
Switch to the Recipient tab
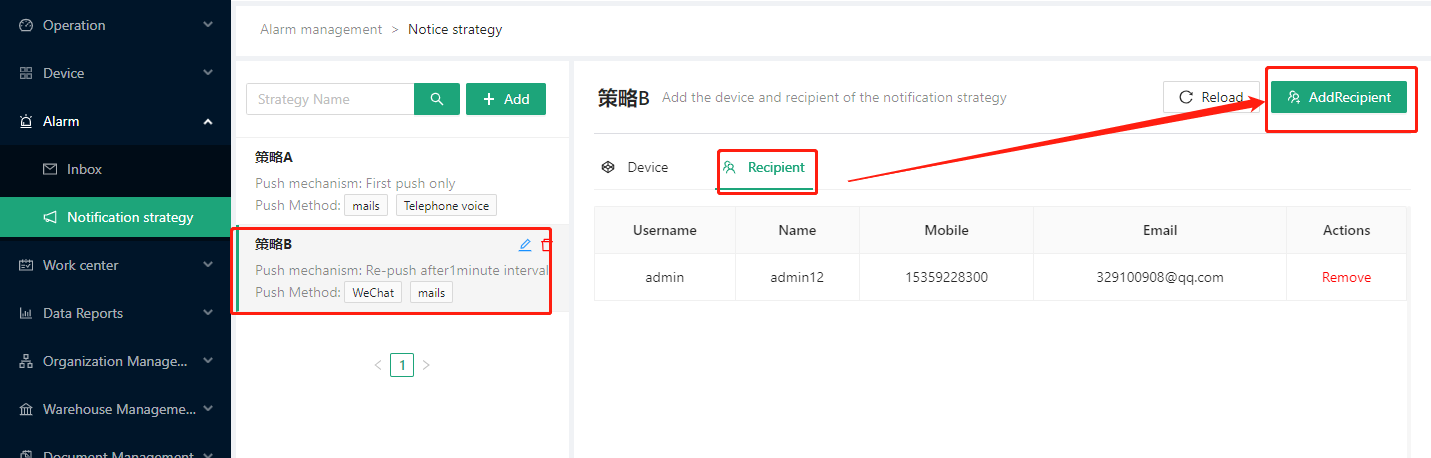[764, 167]
